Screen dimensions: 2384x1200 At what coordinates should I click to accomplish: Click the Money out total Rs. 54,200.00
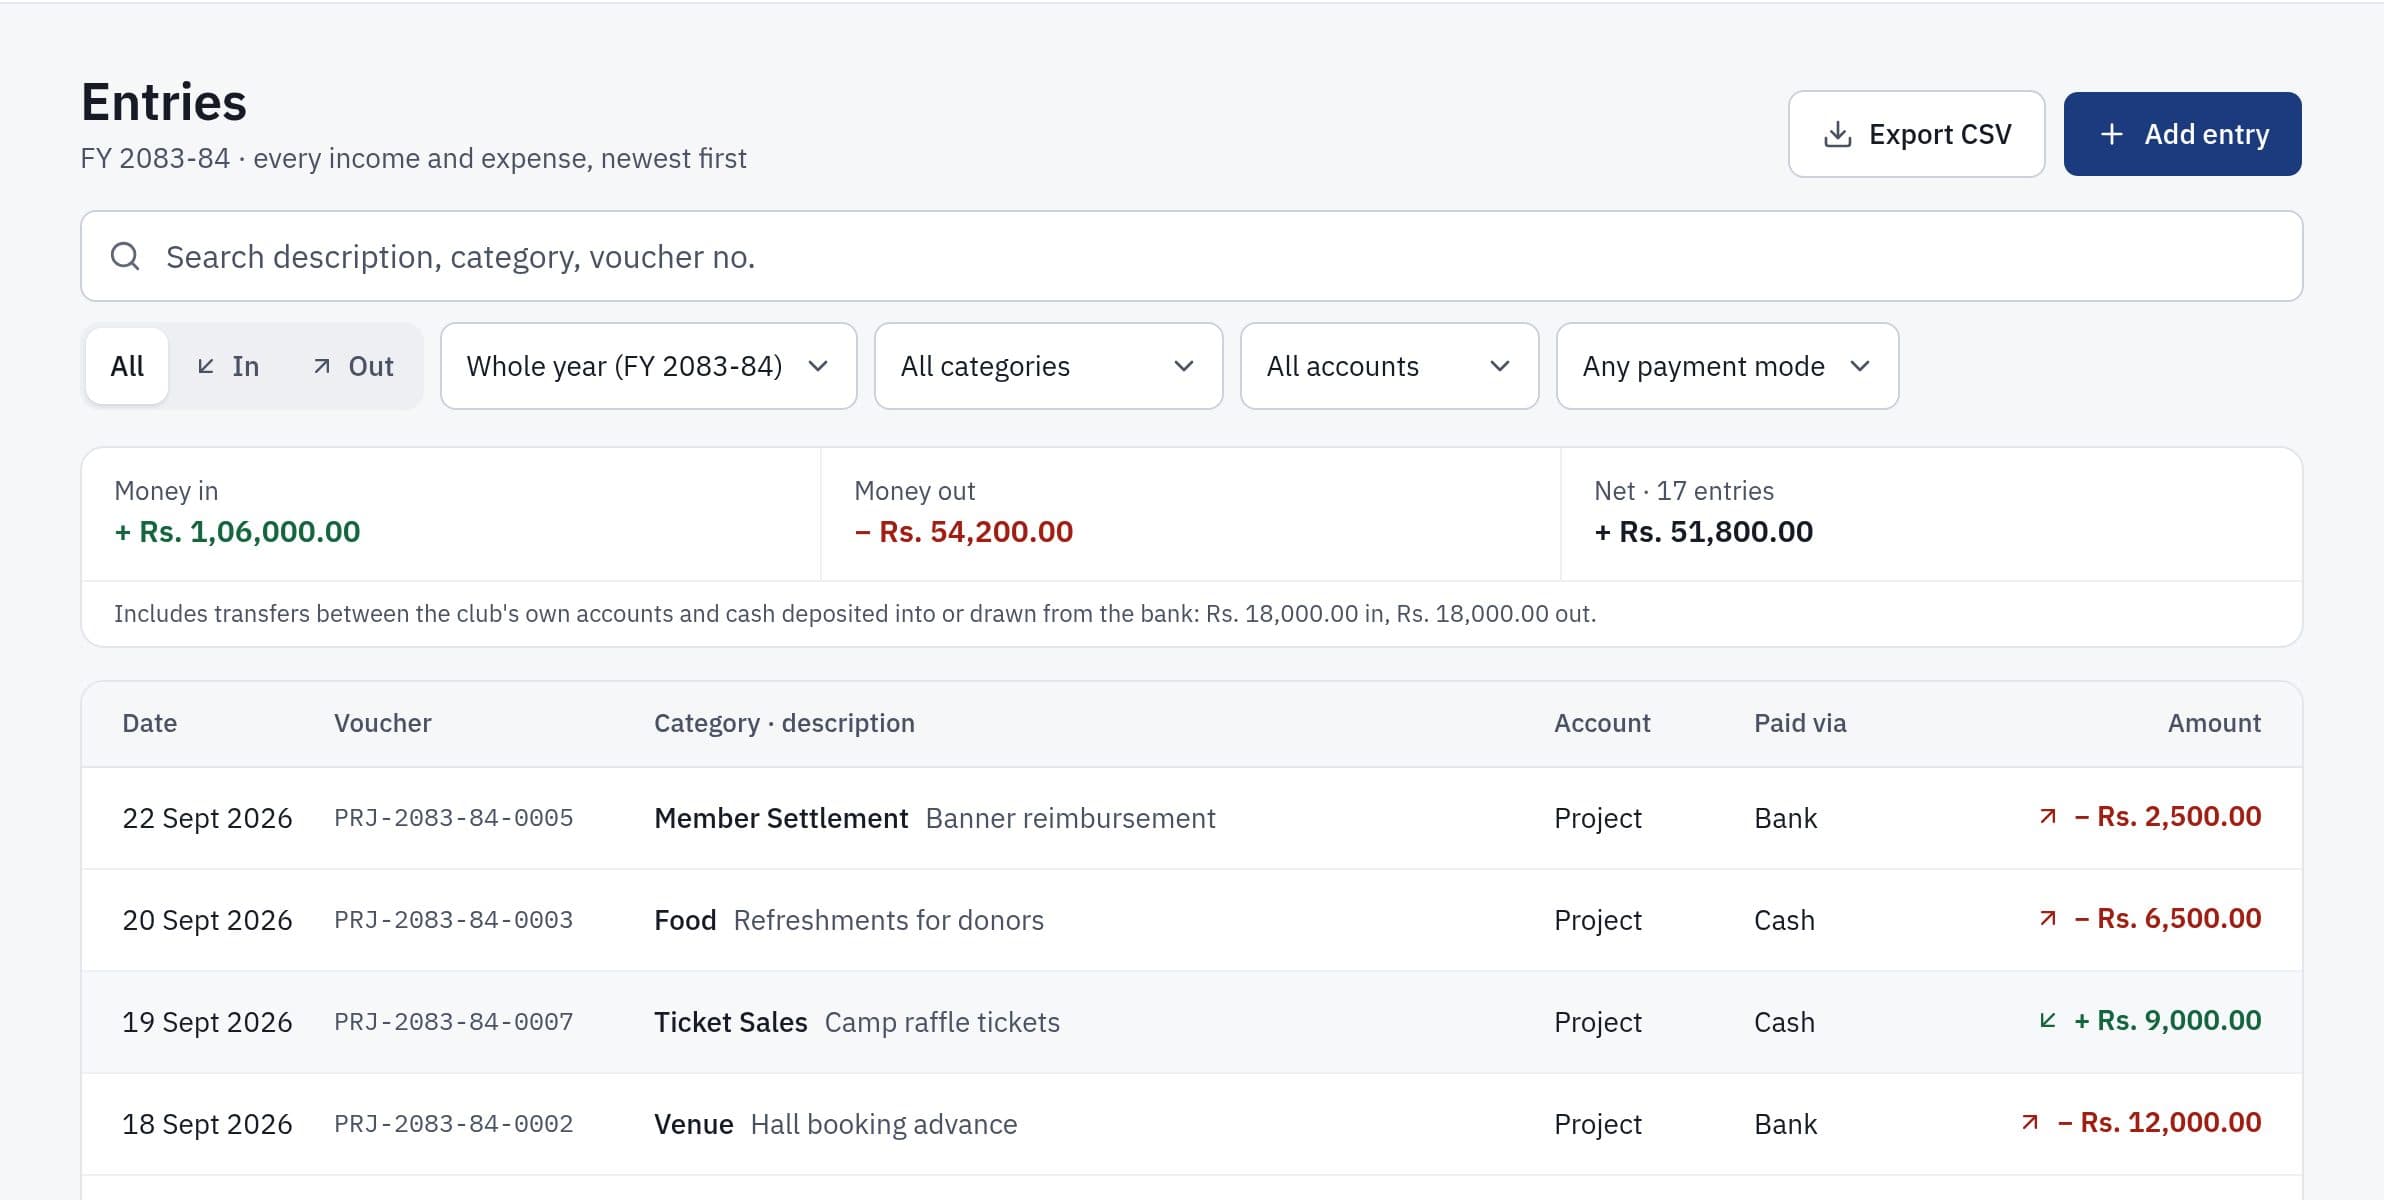(x=963, y=532)
